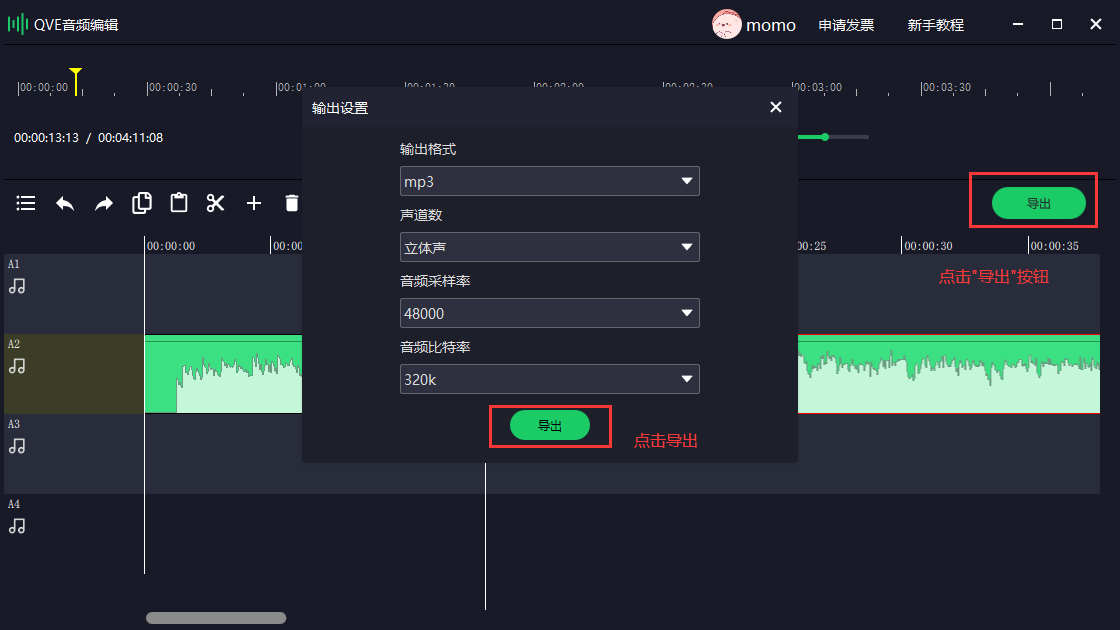Viewport: 1120px width, 630px height.
Task: Open the 320k bitrate dropdown
Action: pyautogui.click(x=549, y=379)
